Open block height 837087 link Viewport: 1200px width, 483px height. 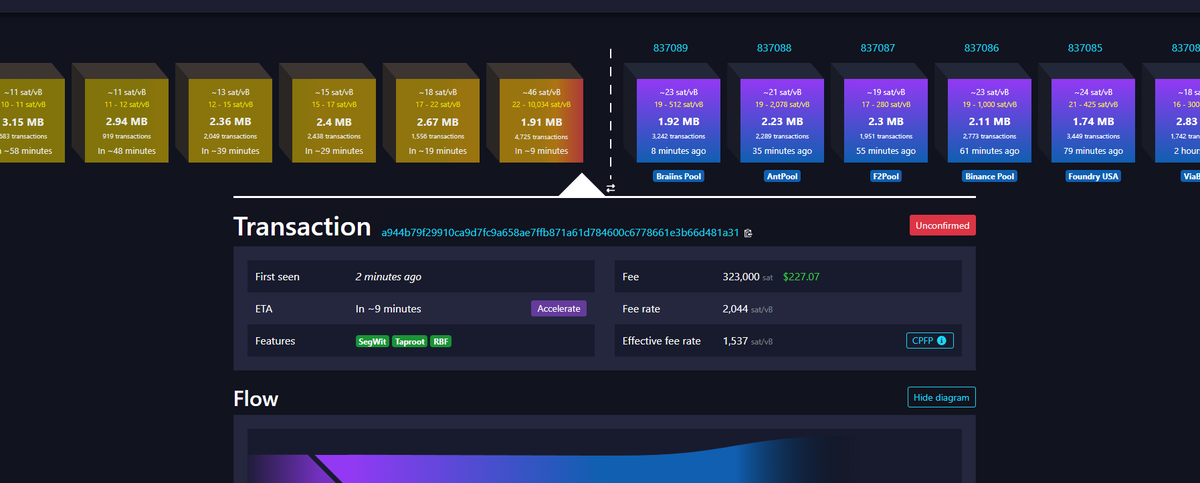878,48
